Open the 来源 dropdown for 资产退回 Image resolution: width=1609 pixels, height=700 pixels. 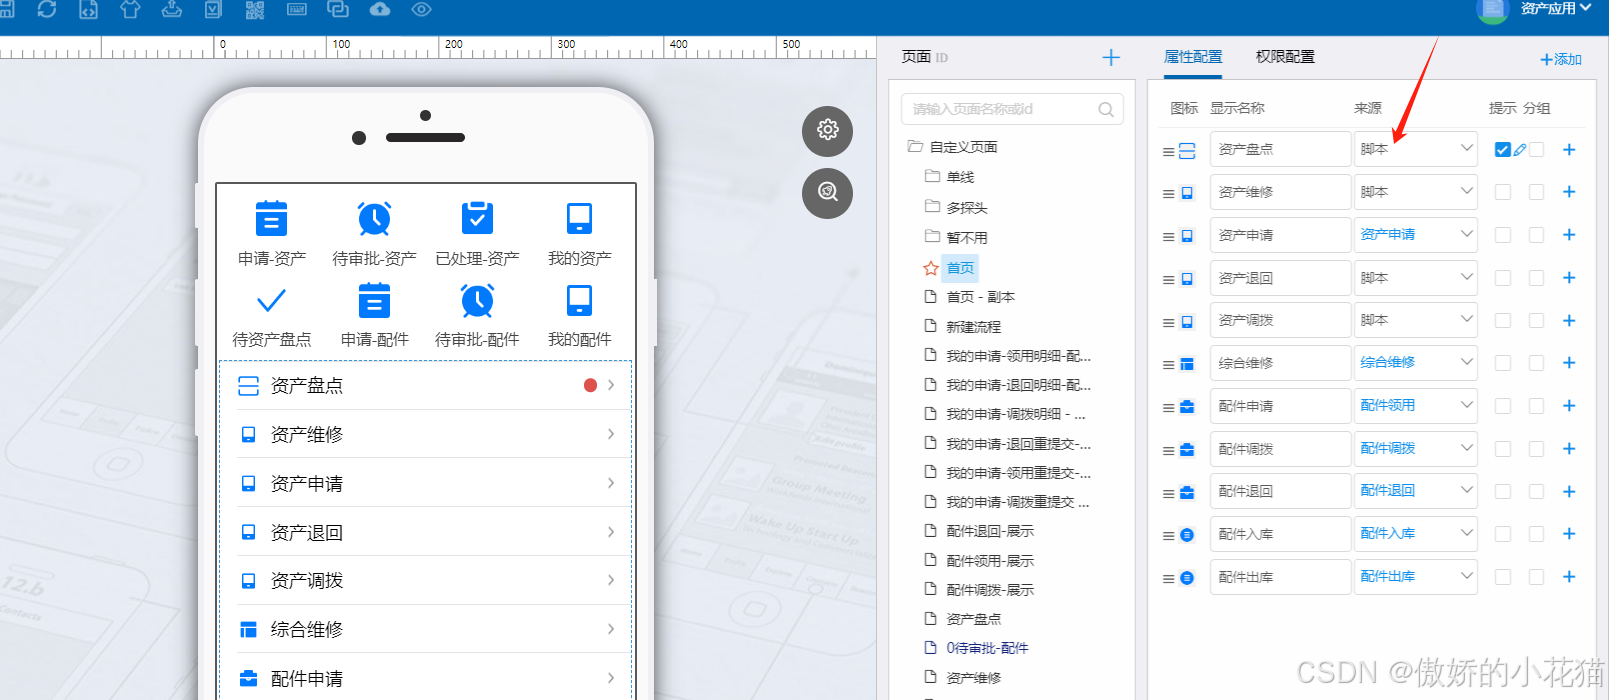tap(1416, 278)
